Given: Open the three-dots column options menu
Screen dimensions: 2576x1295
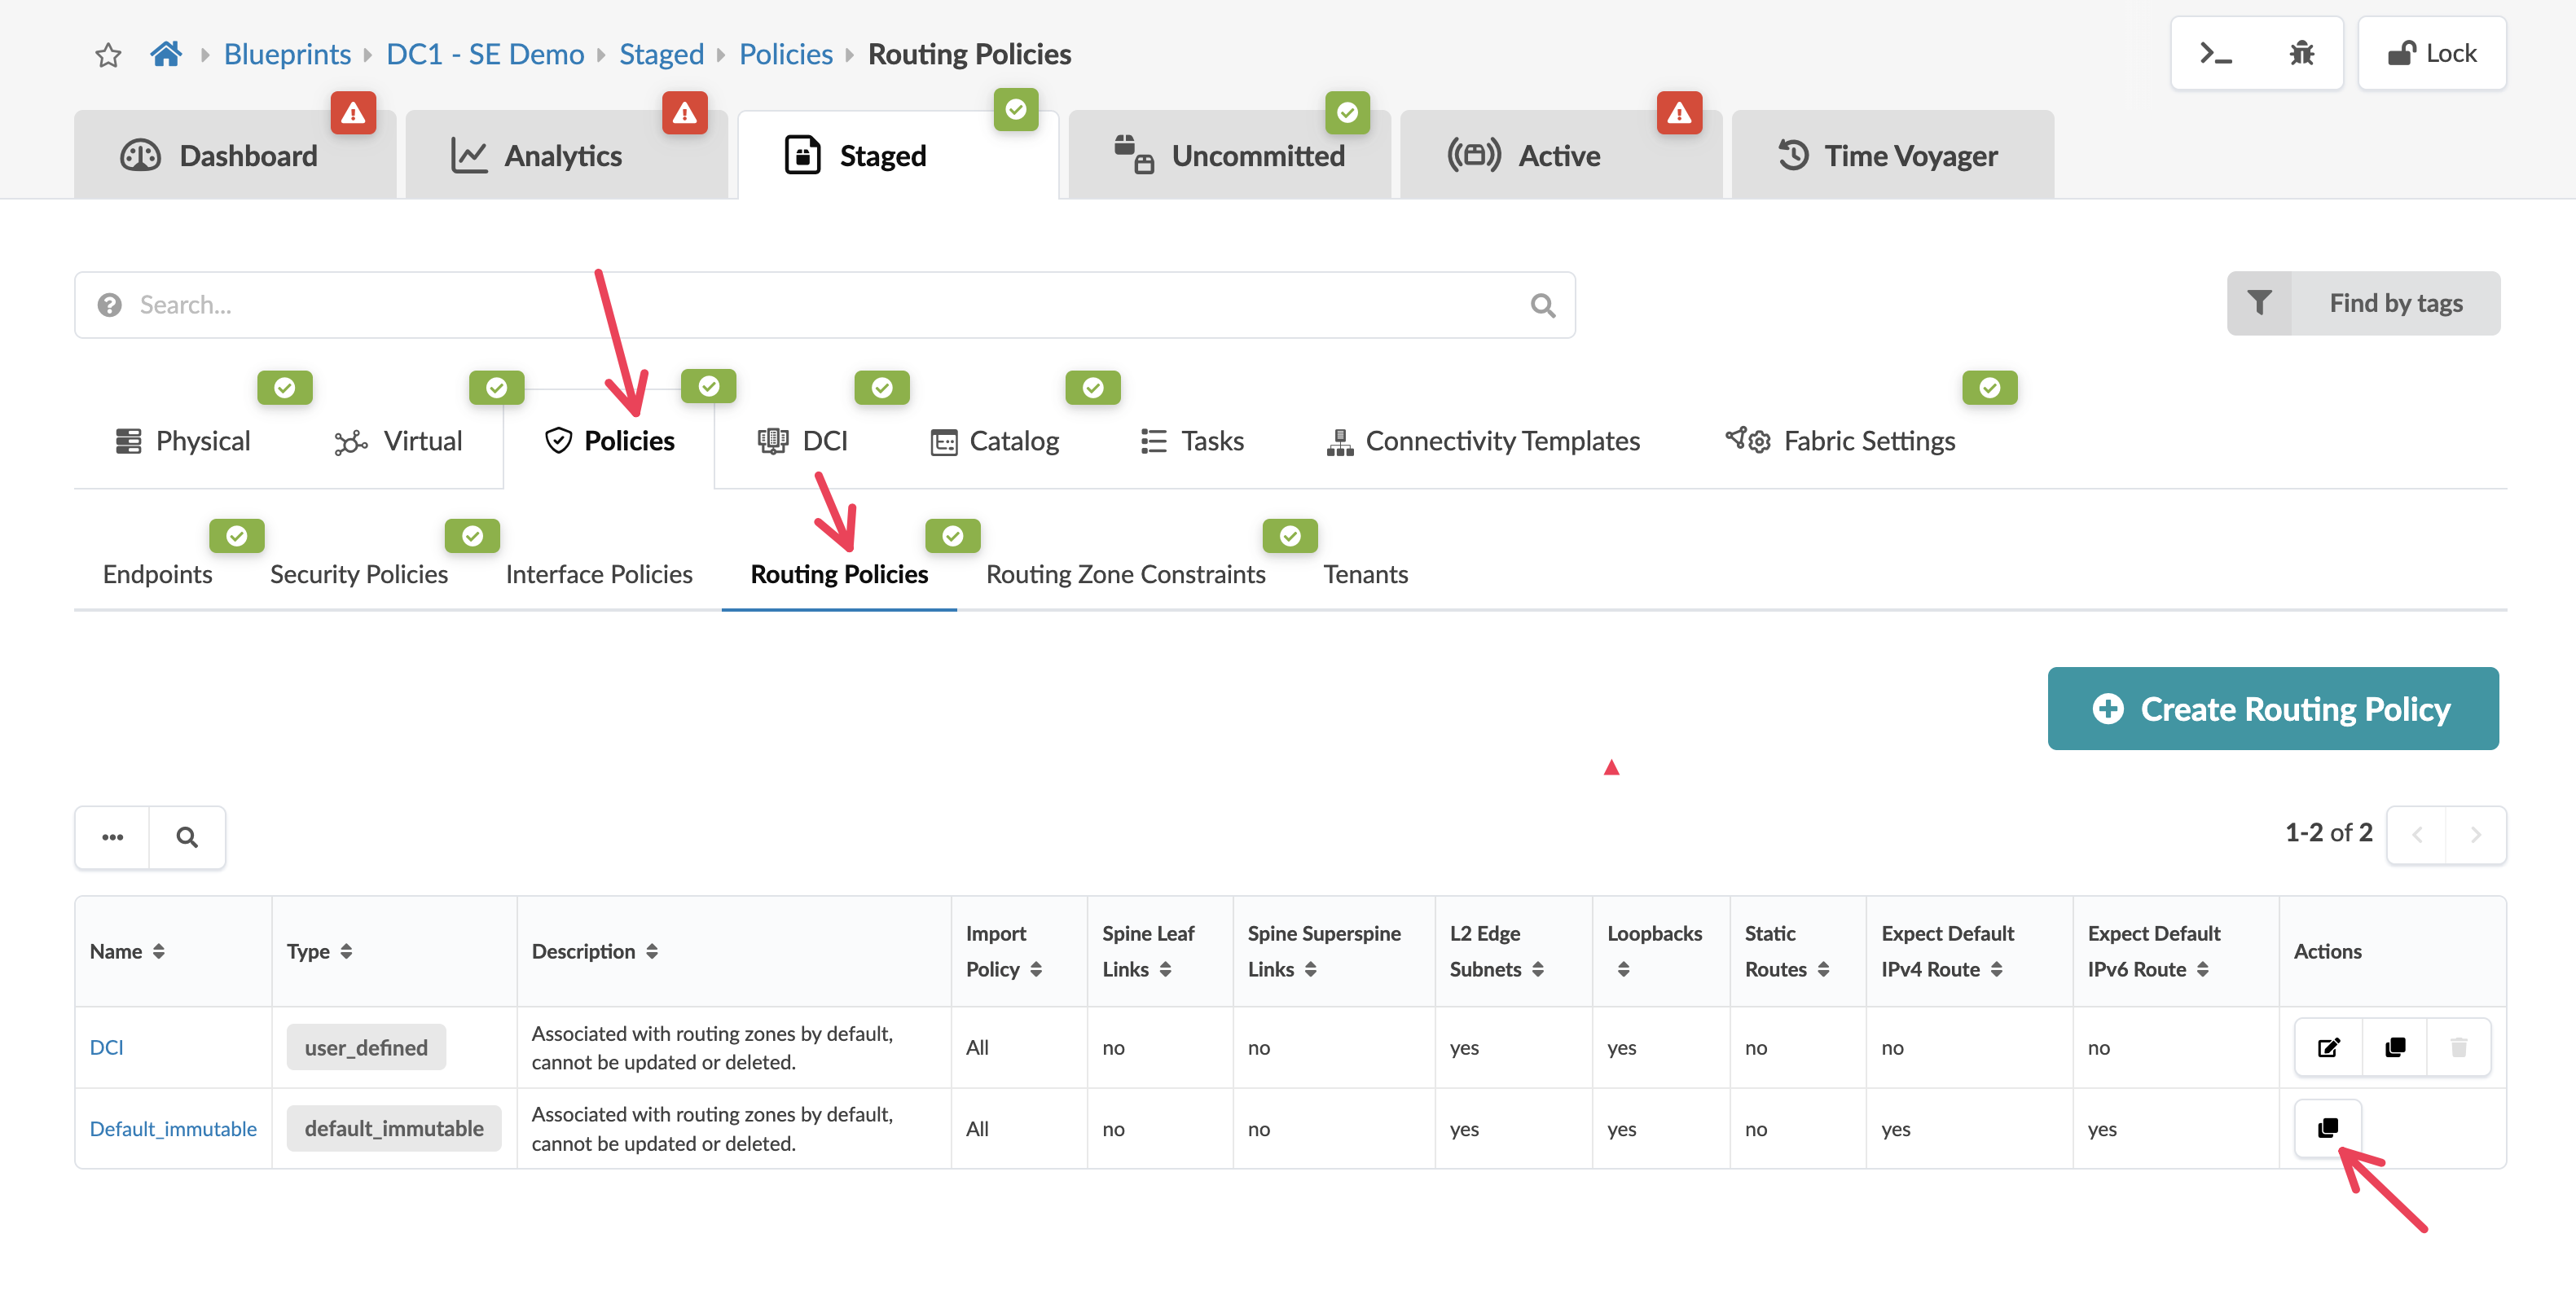Looking at the screenshot, I should (113, 837).
